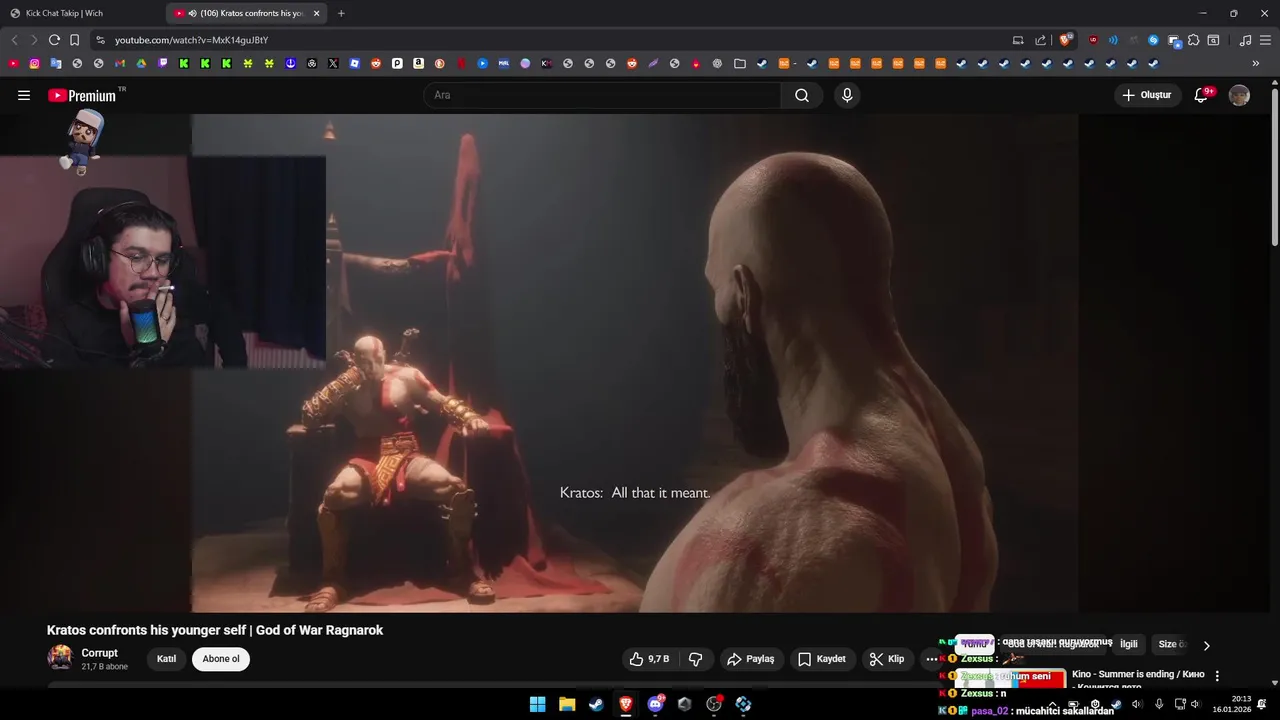Screen dimensions: 1280x720
Task: Open the Corrupt channel name link
Action: pos(100,653)
